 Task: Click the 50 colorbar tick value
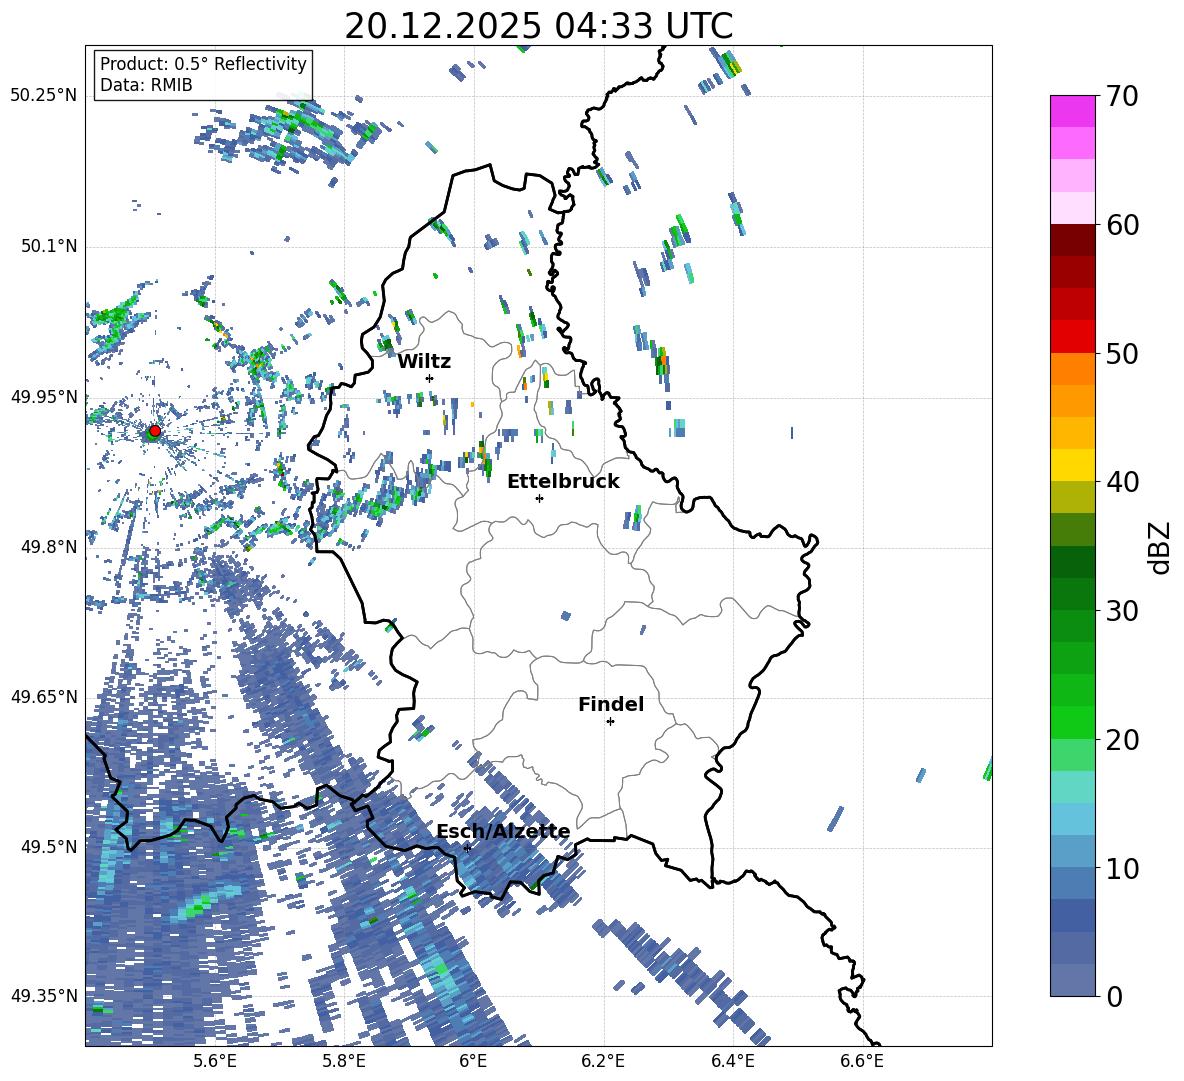pyautogui.click(x=1122, y=353)
